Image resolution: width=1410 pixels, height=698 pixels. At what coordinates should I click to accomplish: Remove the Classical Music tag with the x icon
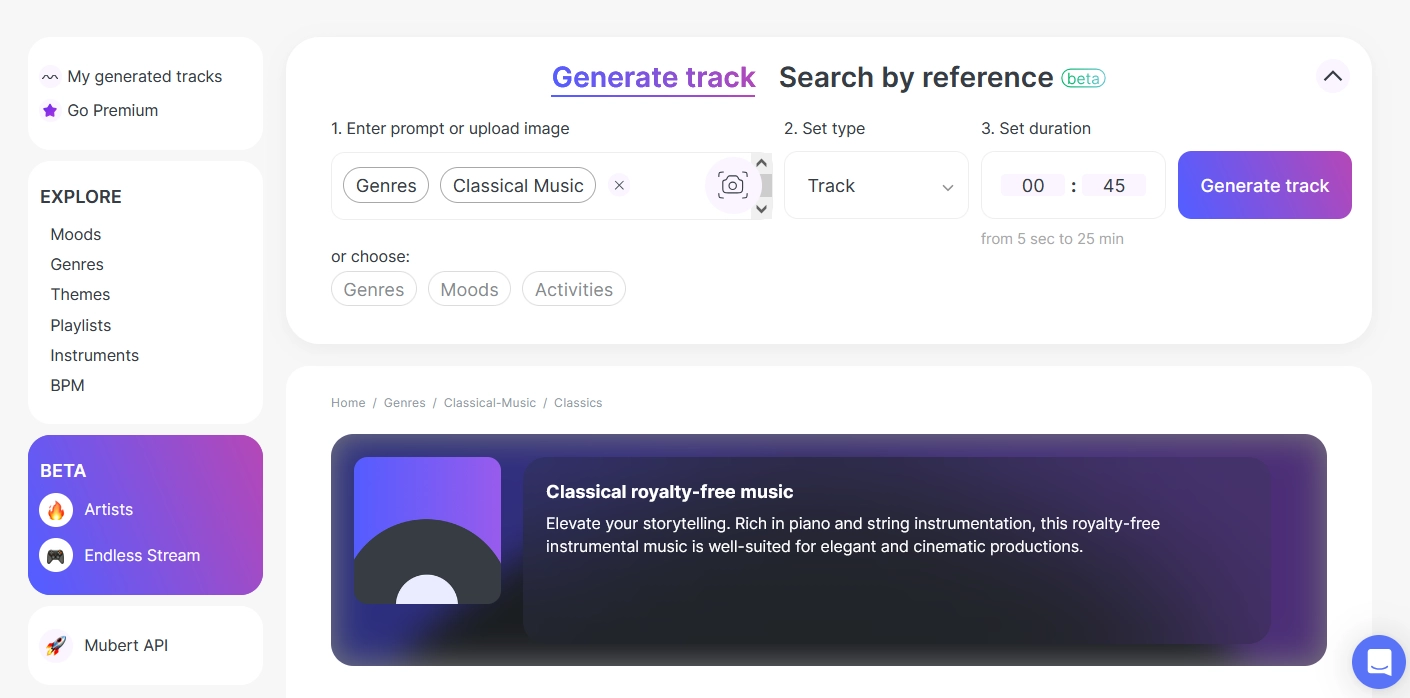(619, 185)
